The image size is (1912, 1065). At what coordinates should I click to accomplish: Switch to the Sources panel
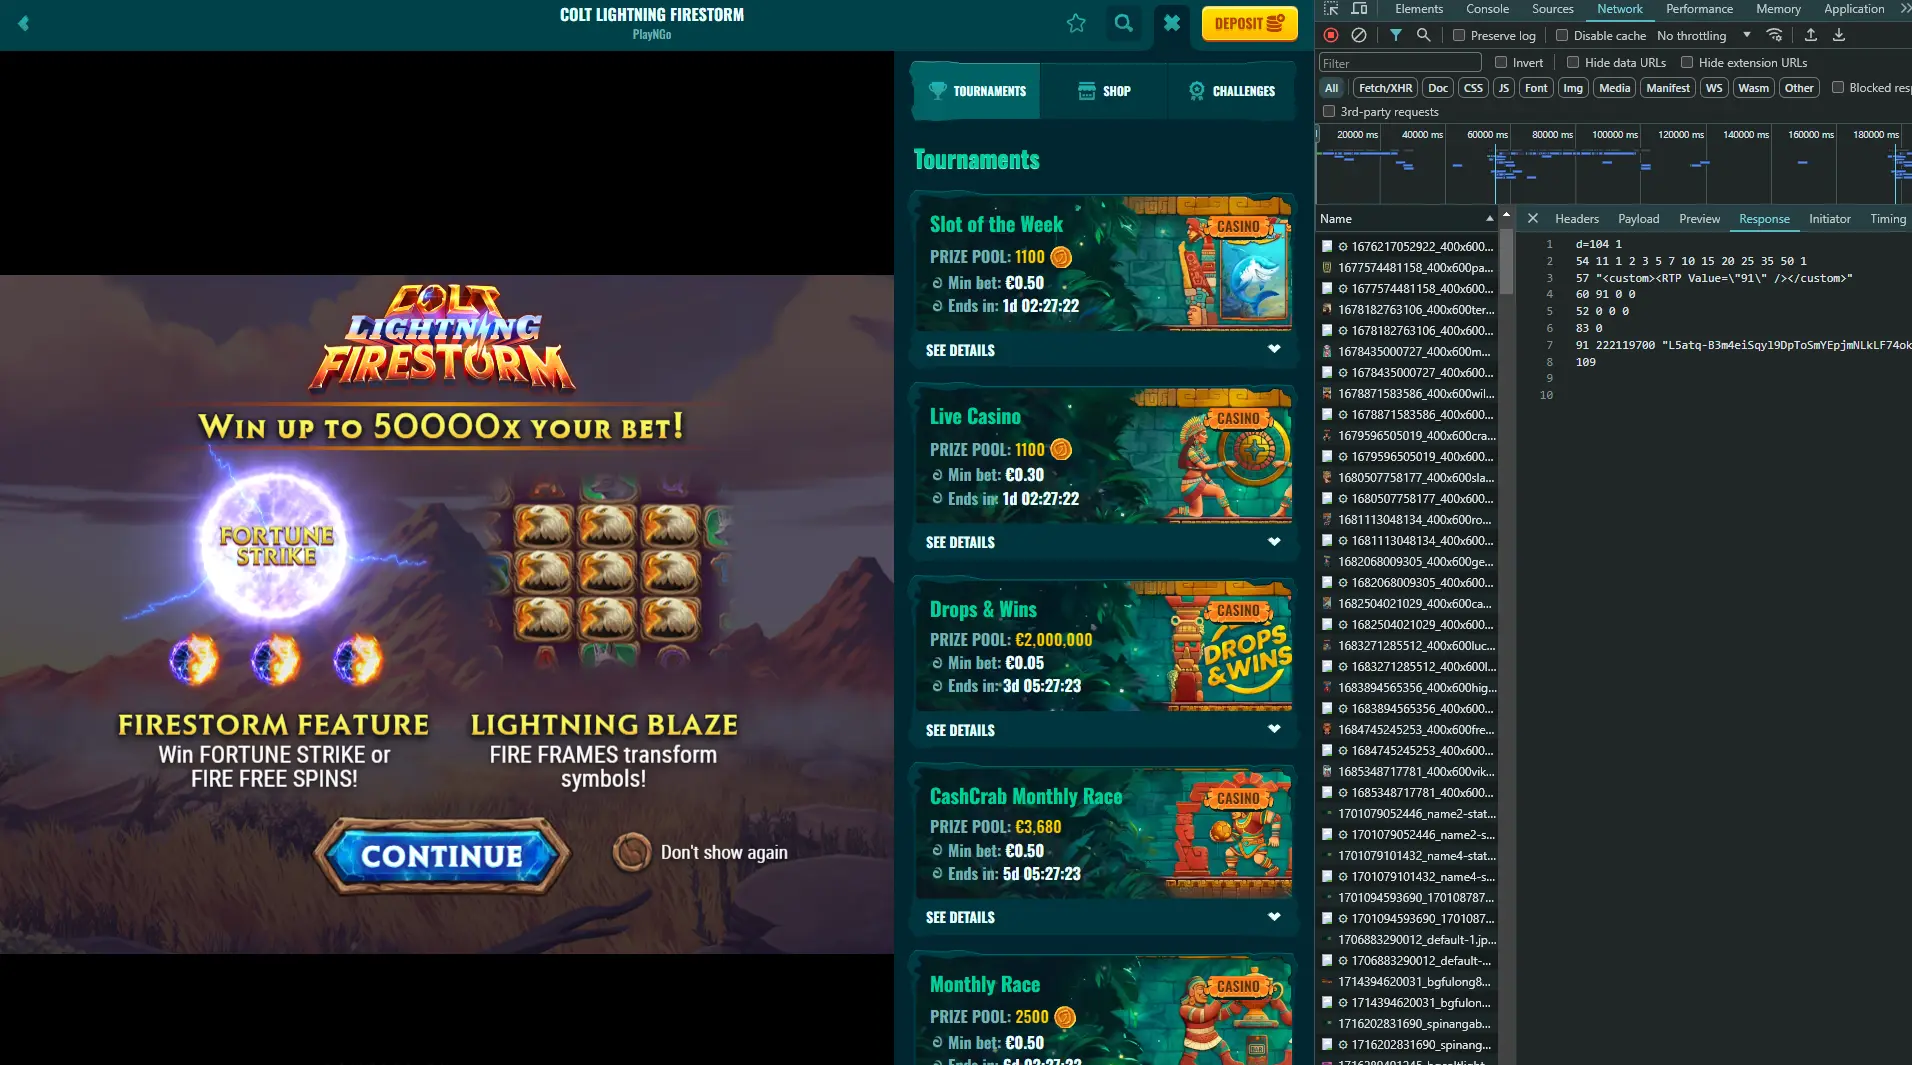pos(1552,9)
